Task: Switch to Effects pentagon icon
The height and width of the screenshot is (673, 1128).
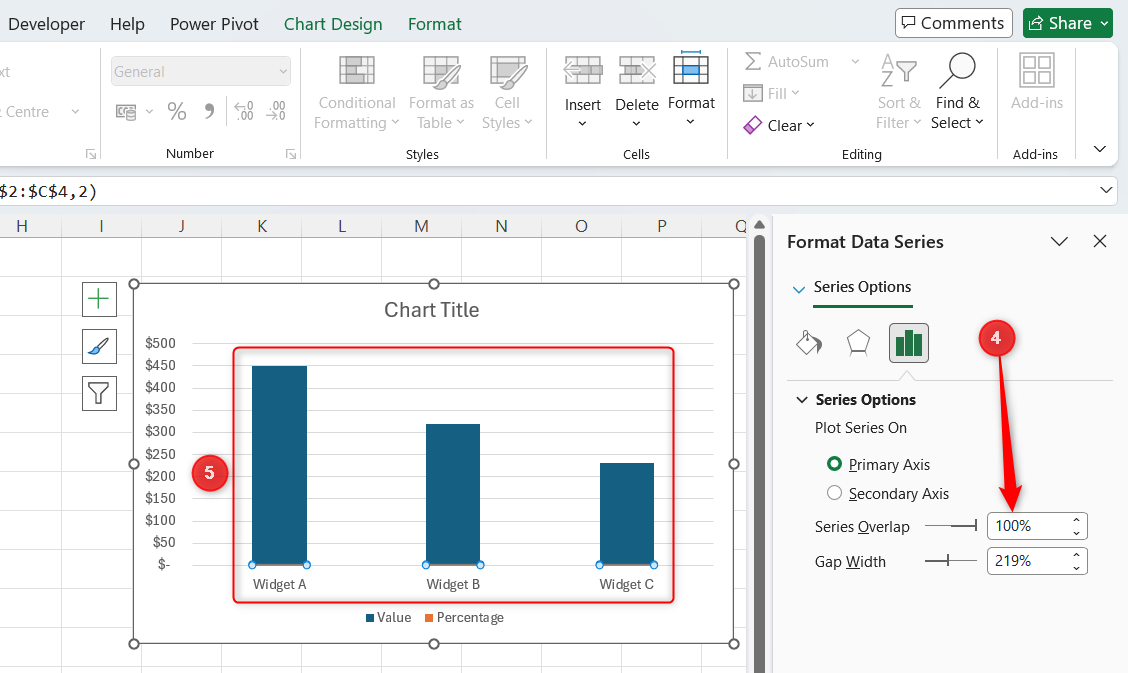Action: tap(858, 343)
